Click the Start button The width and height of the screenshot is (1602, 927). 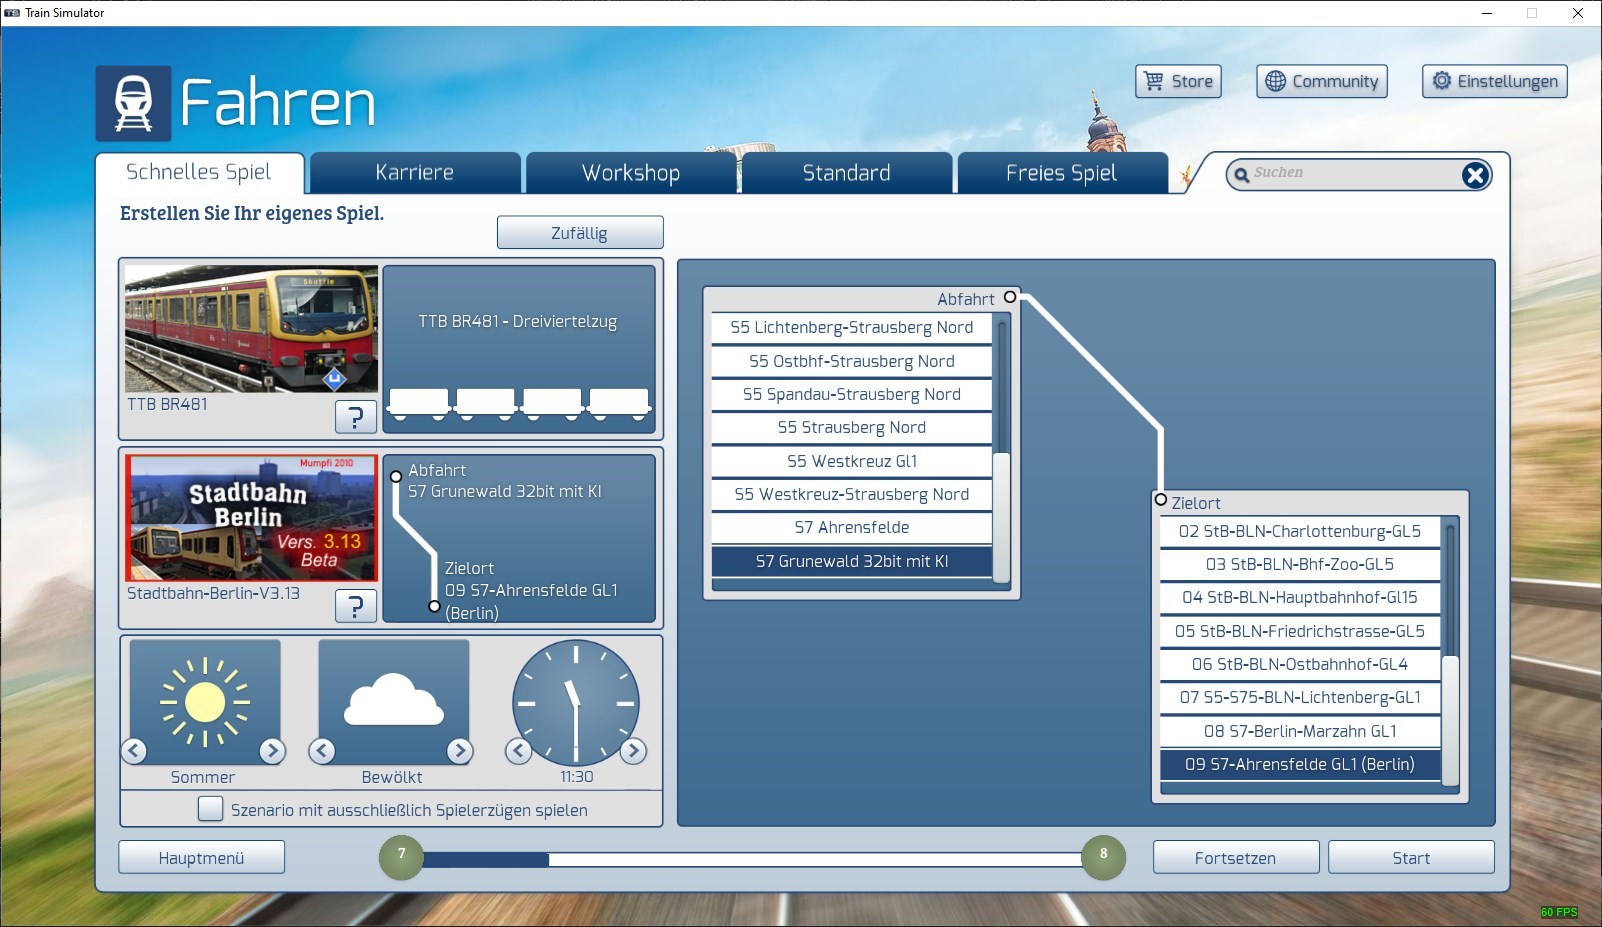click(x=1411, y=858)
